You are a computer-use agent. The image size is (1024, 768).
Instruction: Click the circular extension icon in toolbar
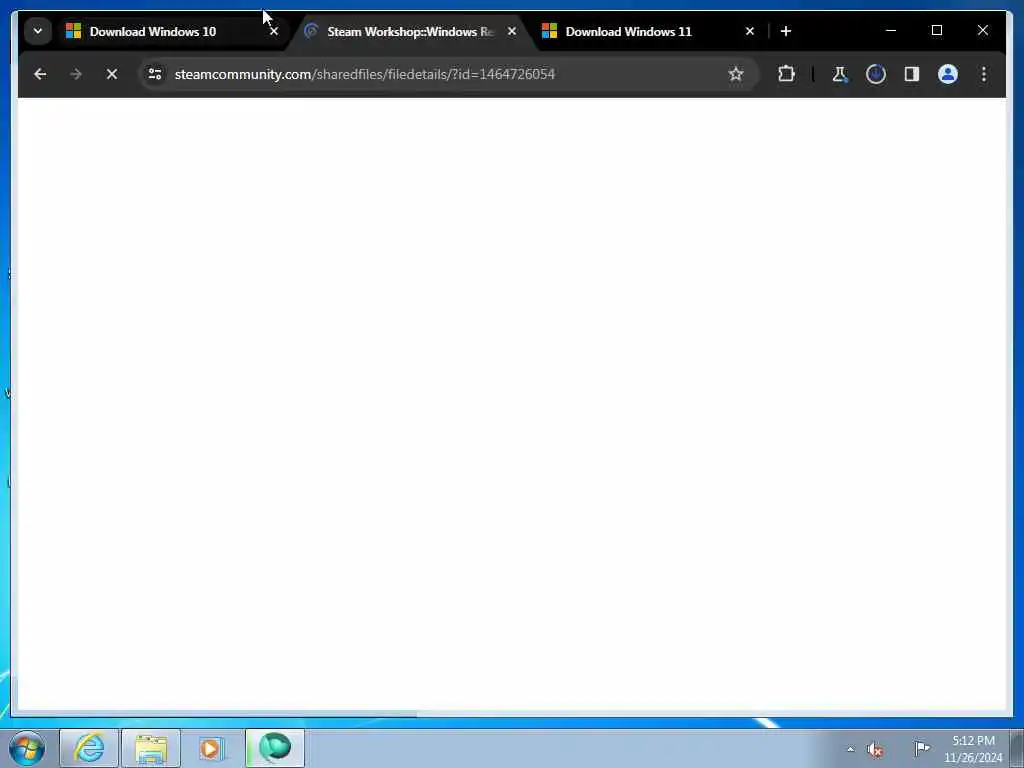(x=876, y=74)
